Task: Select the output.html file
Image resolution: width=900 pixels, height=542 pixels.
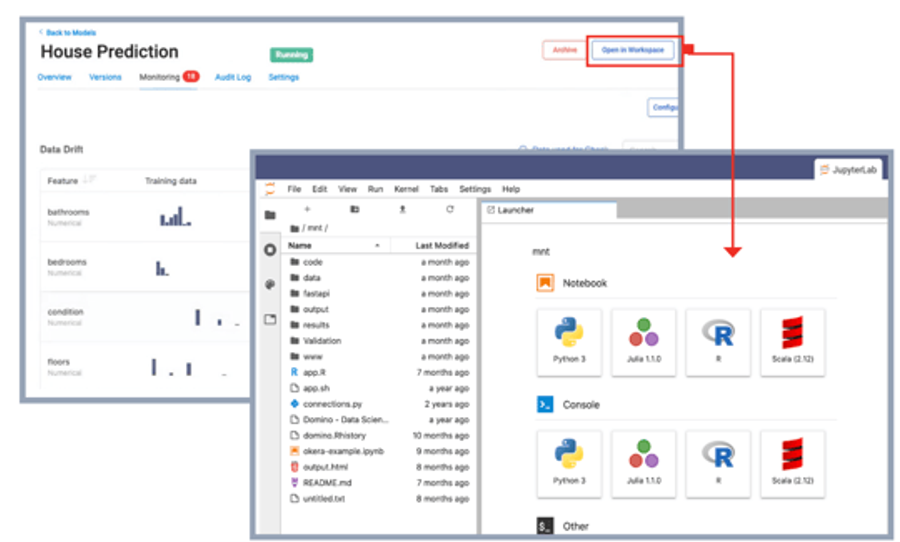Action: pyautogui.click(x=379, y=467)
